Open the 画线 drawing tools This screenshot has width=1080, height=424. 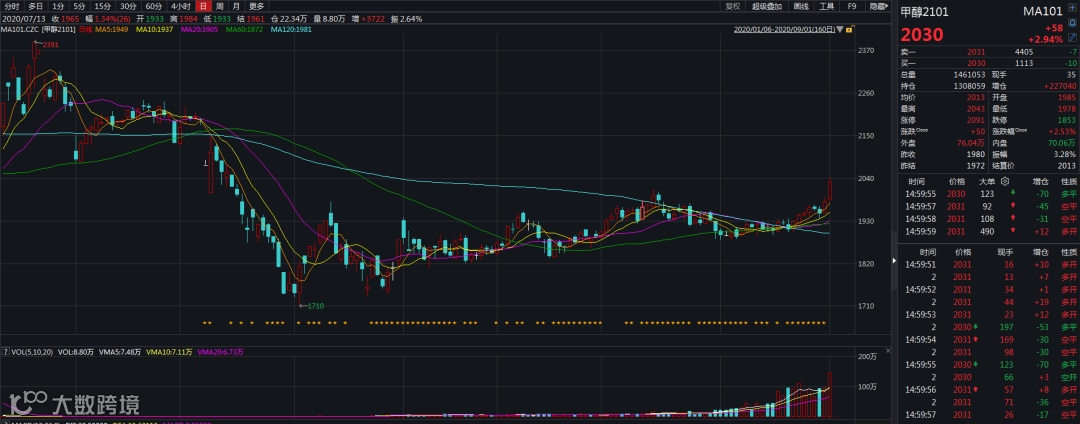pyautogui.click(x=800, y=6)
